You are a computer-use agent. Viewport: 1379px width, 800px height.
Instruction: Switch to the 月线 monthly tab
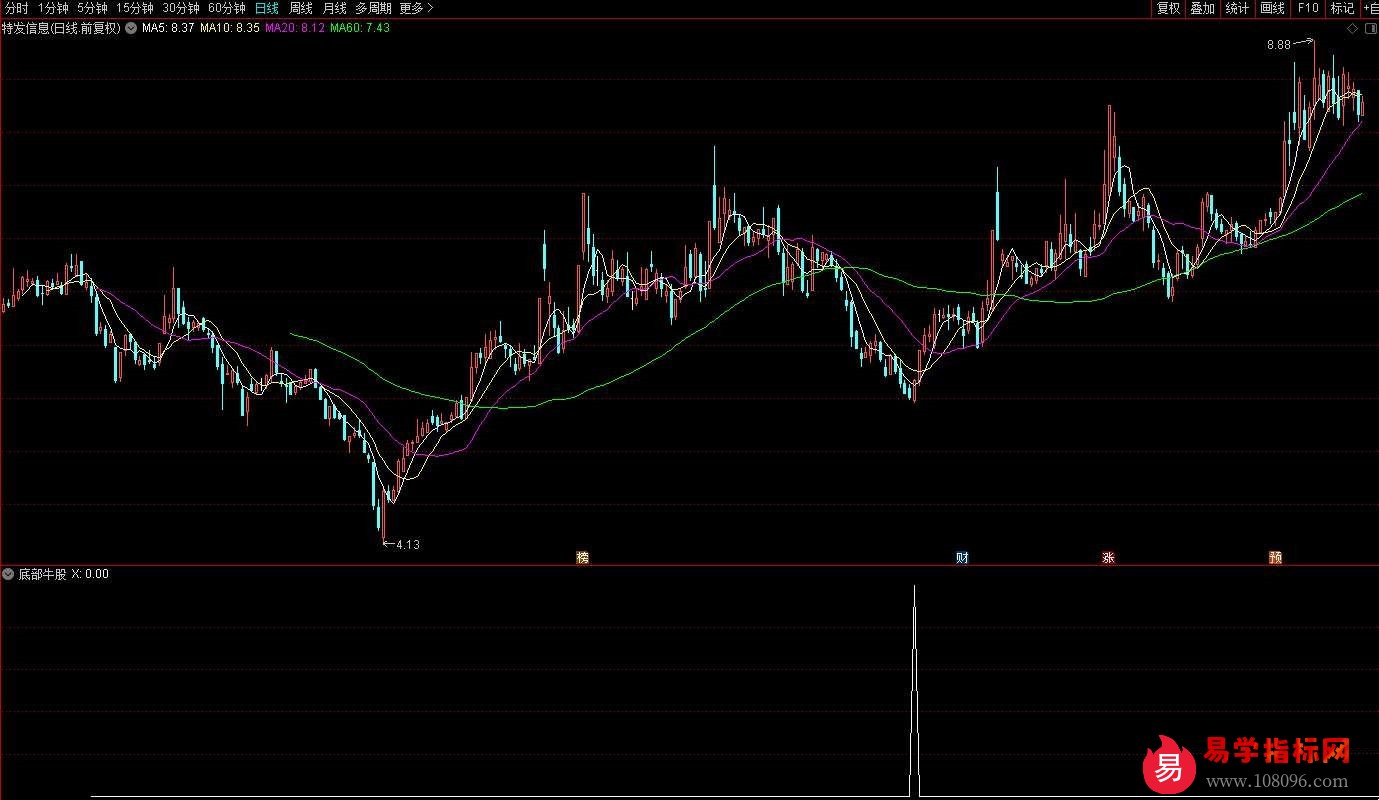pyautogui.click(x=333, y=8)
